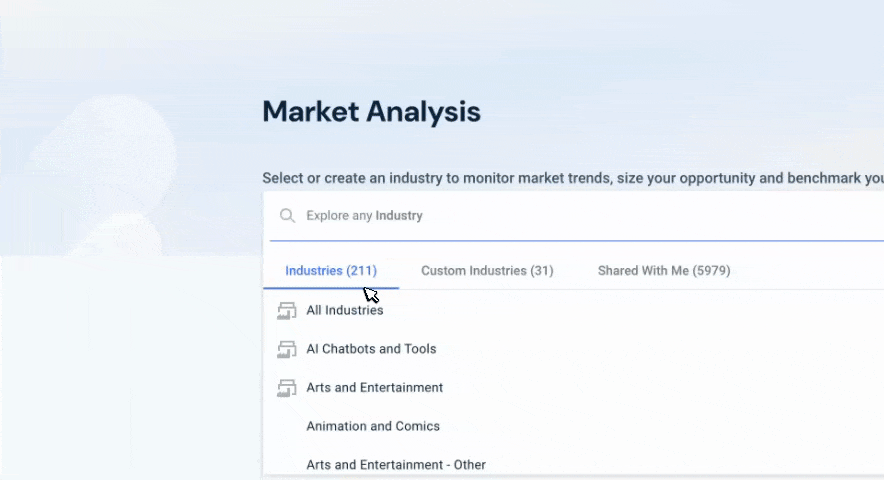Select the All Industries list entry label
Screen dimensions: 884x480
click(x=345, y=311)
